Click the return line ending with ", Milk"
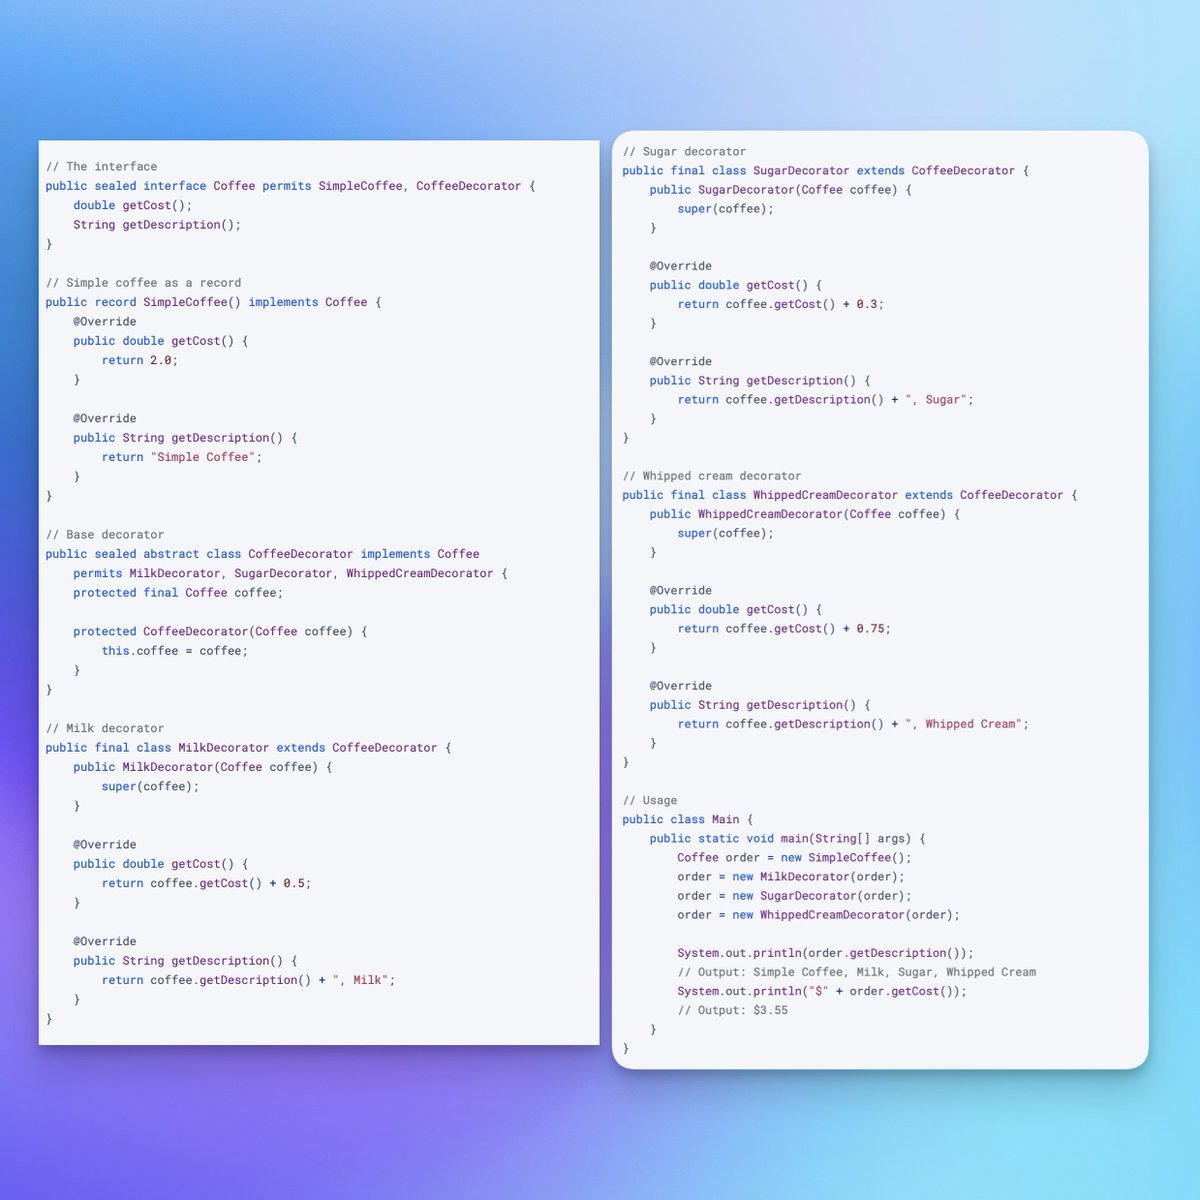The width and height of the screenshot is (1200, 1200). 248,980
